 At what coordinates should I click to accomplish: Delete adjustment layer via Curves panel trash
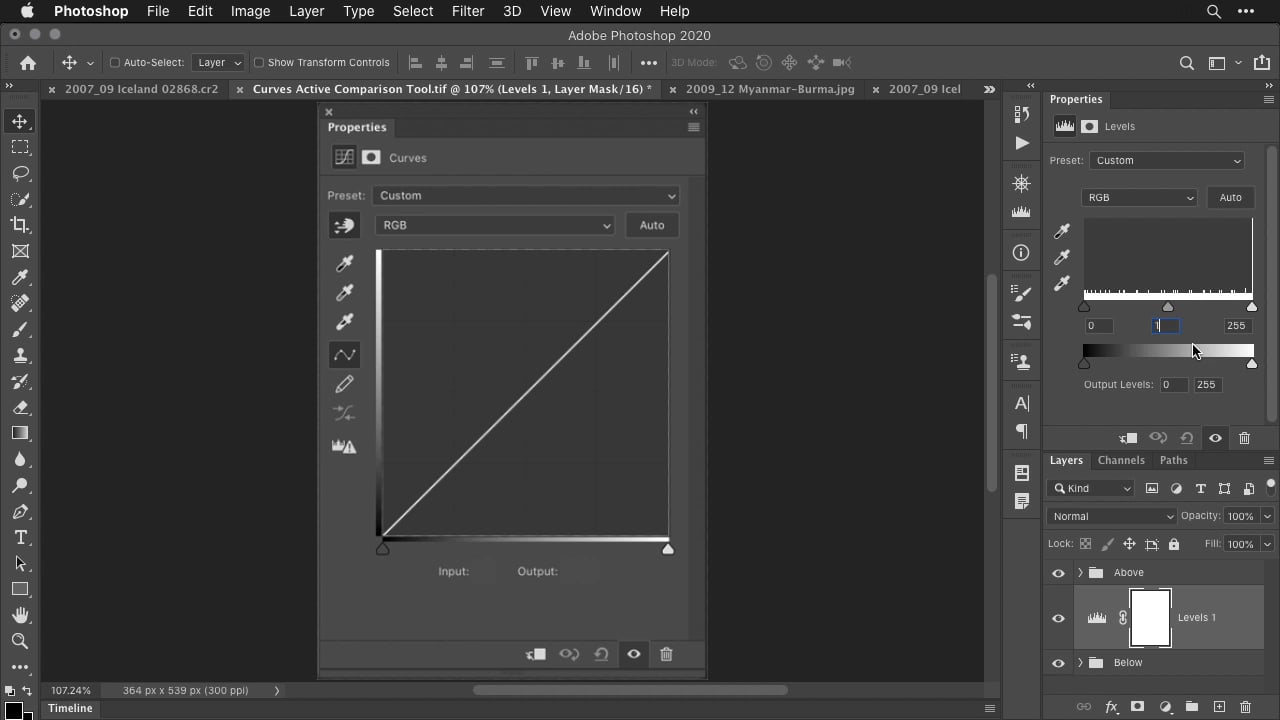click(x=666, y=654)
